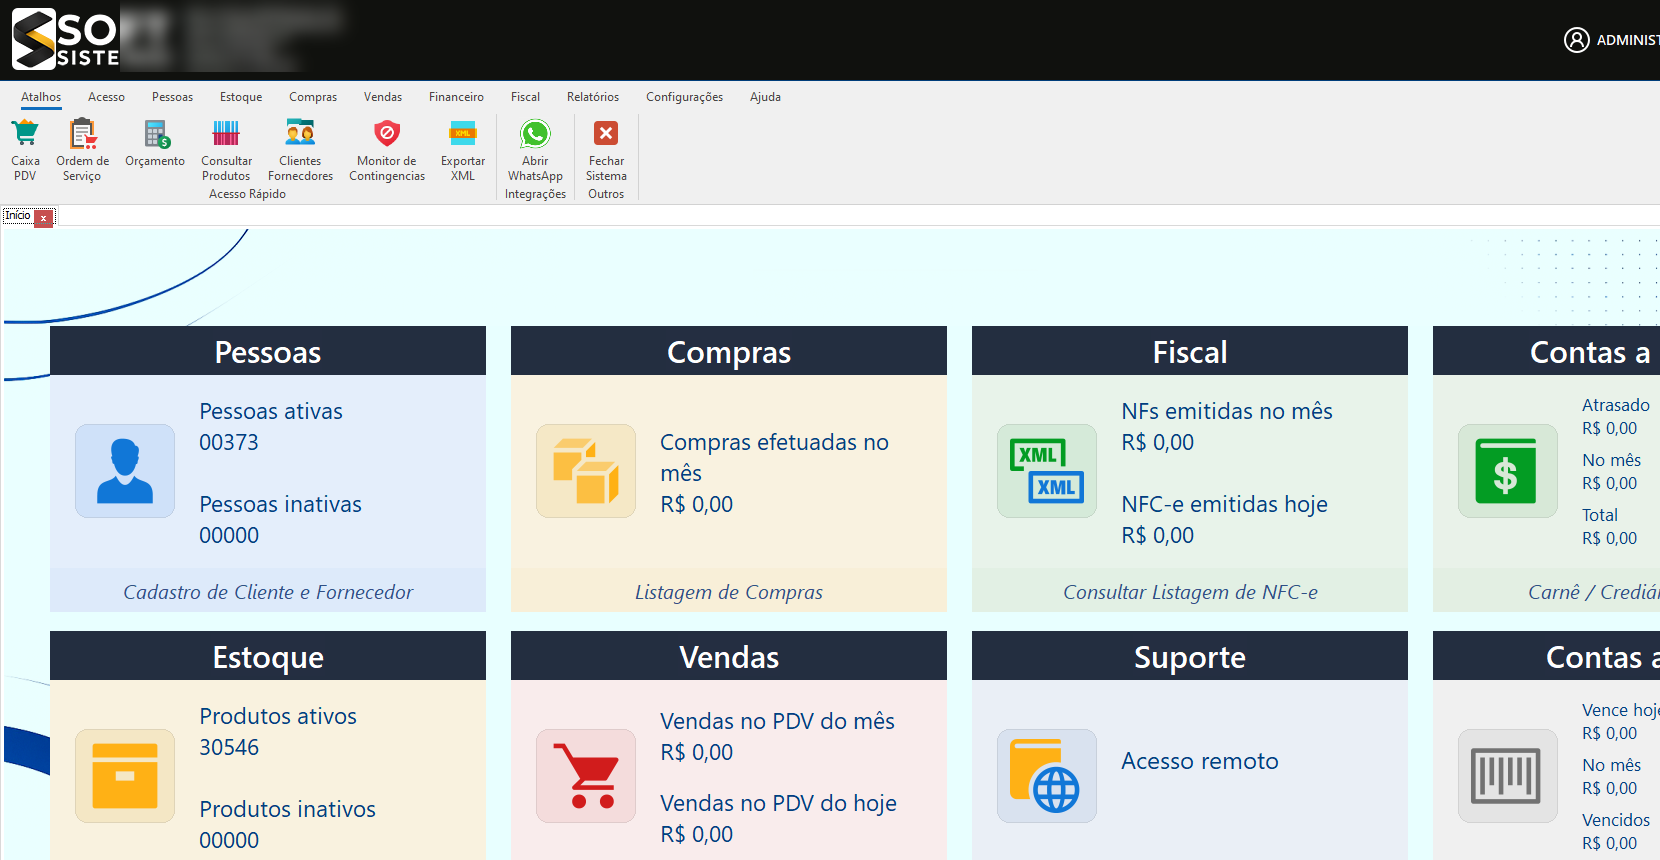Click Exportar XML icon
The width and height of the screenshot is (1660, 860).
tap(463, 133)
